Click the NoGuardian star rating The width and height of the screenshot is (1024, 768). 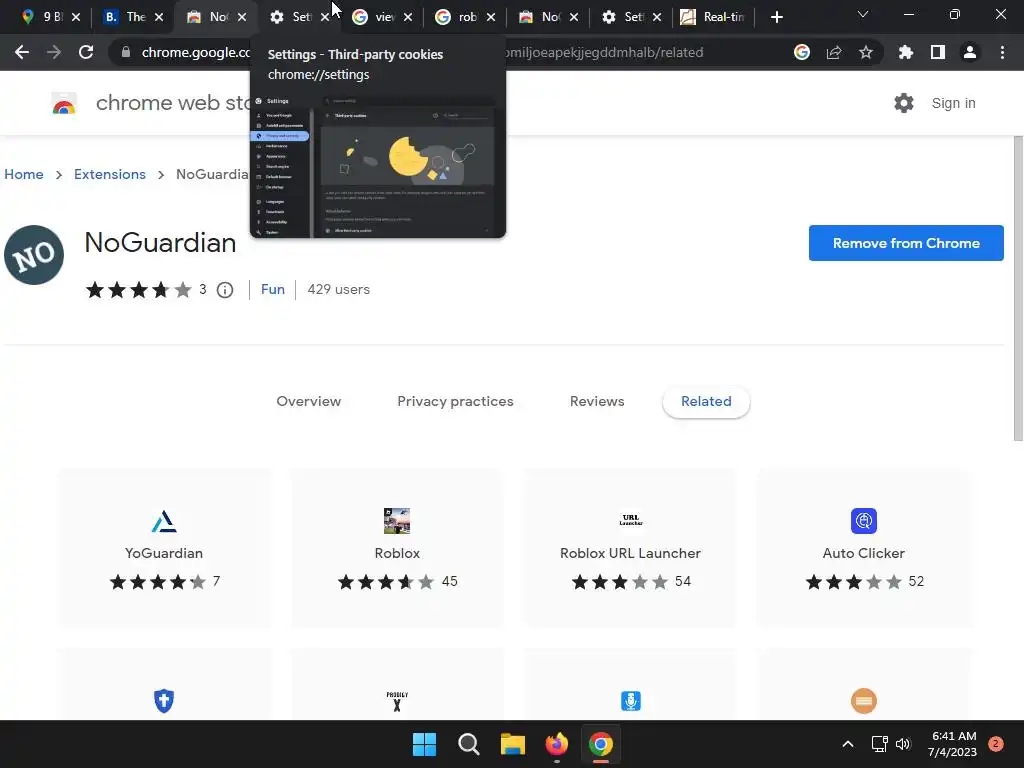coord(138,289)
